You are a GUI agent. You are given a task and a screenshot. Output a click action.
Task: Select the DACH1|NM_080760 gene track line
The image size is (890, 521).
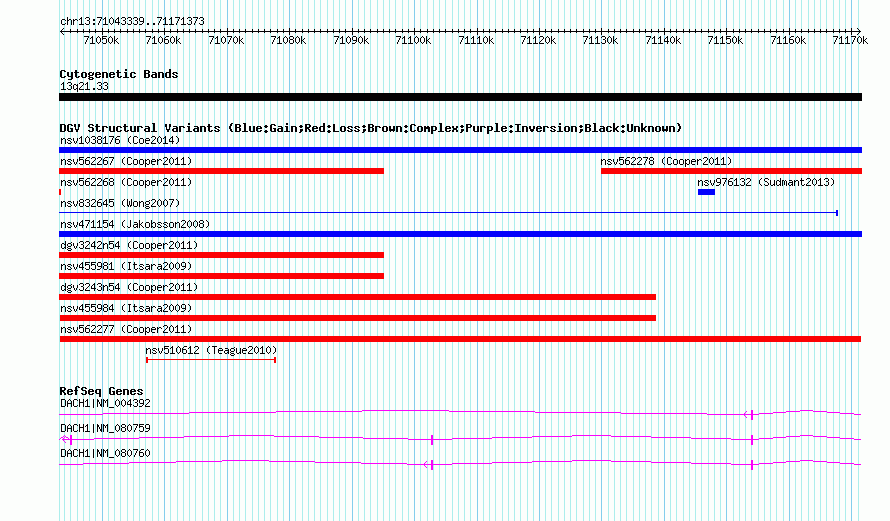tap(460, 463)
